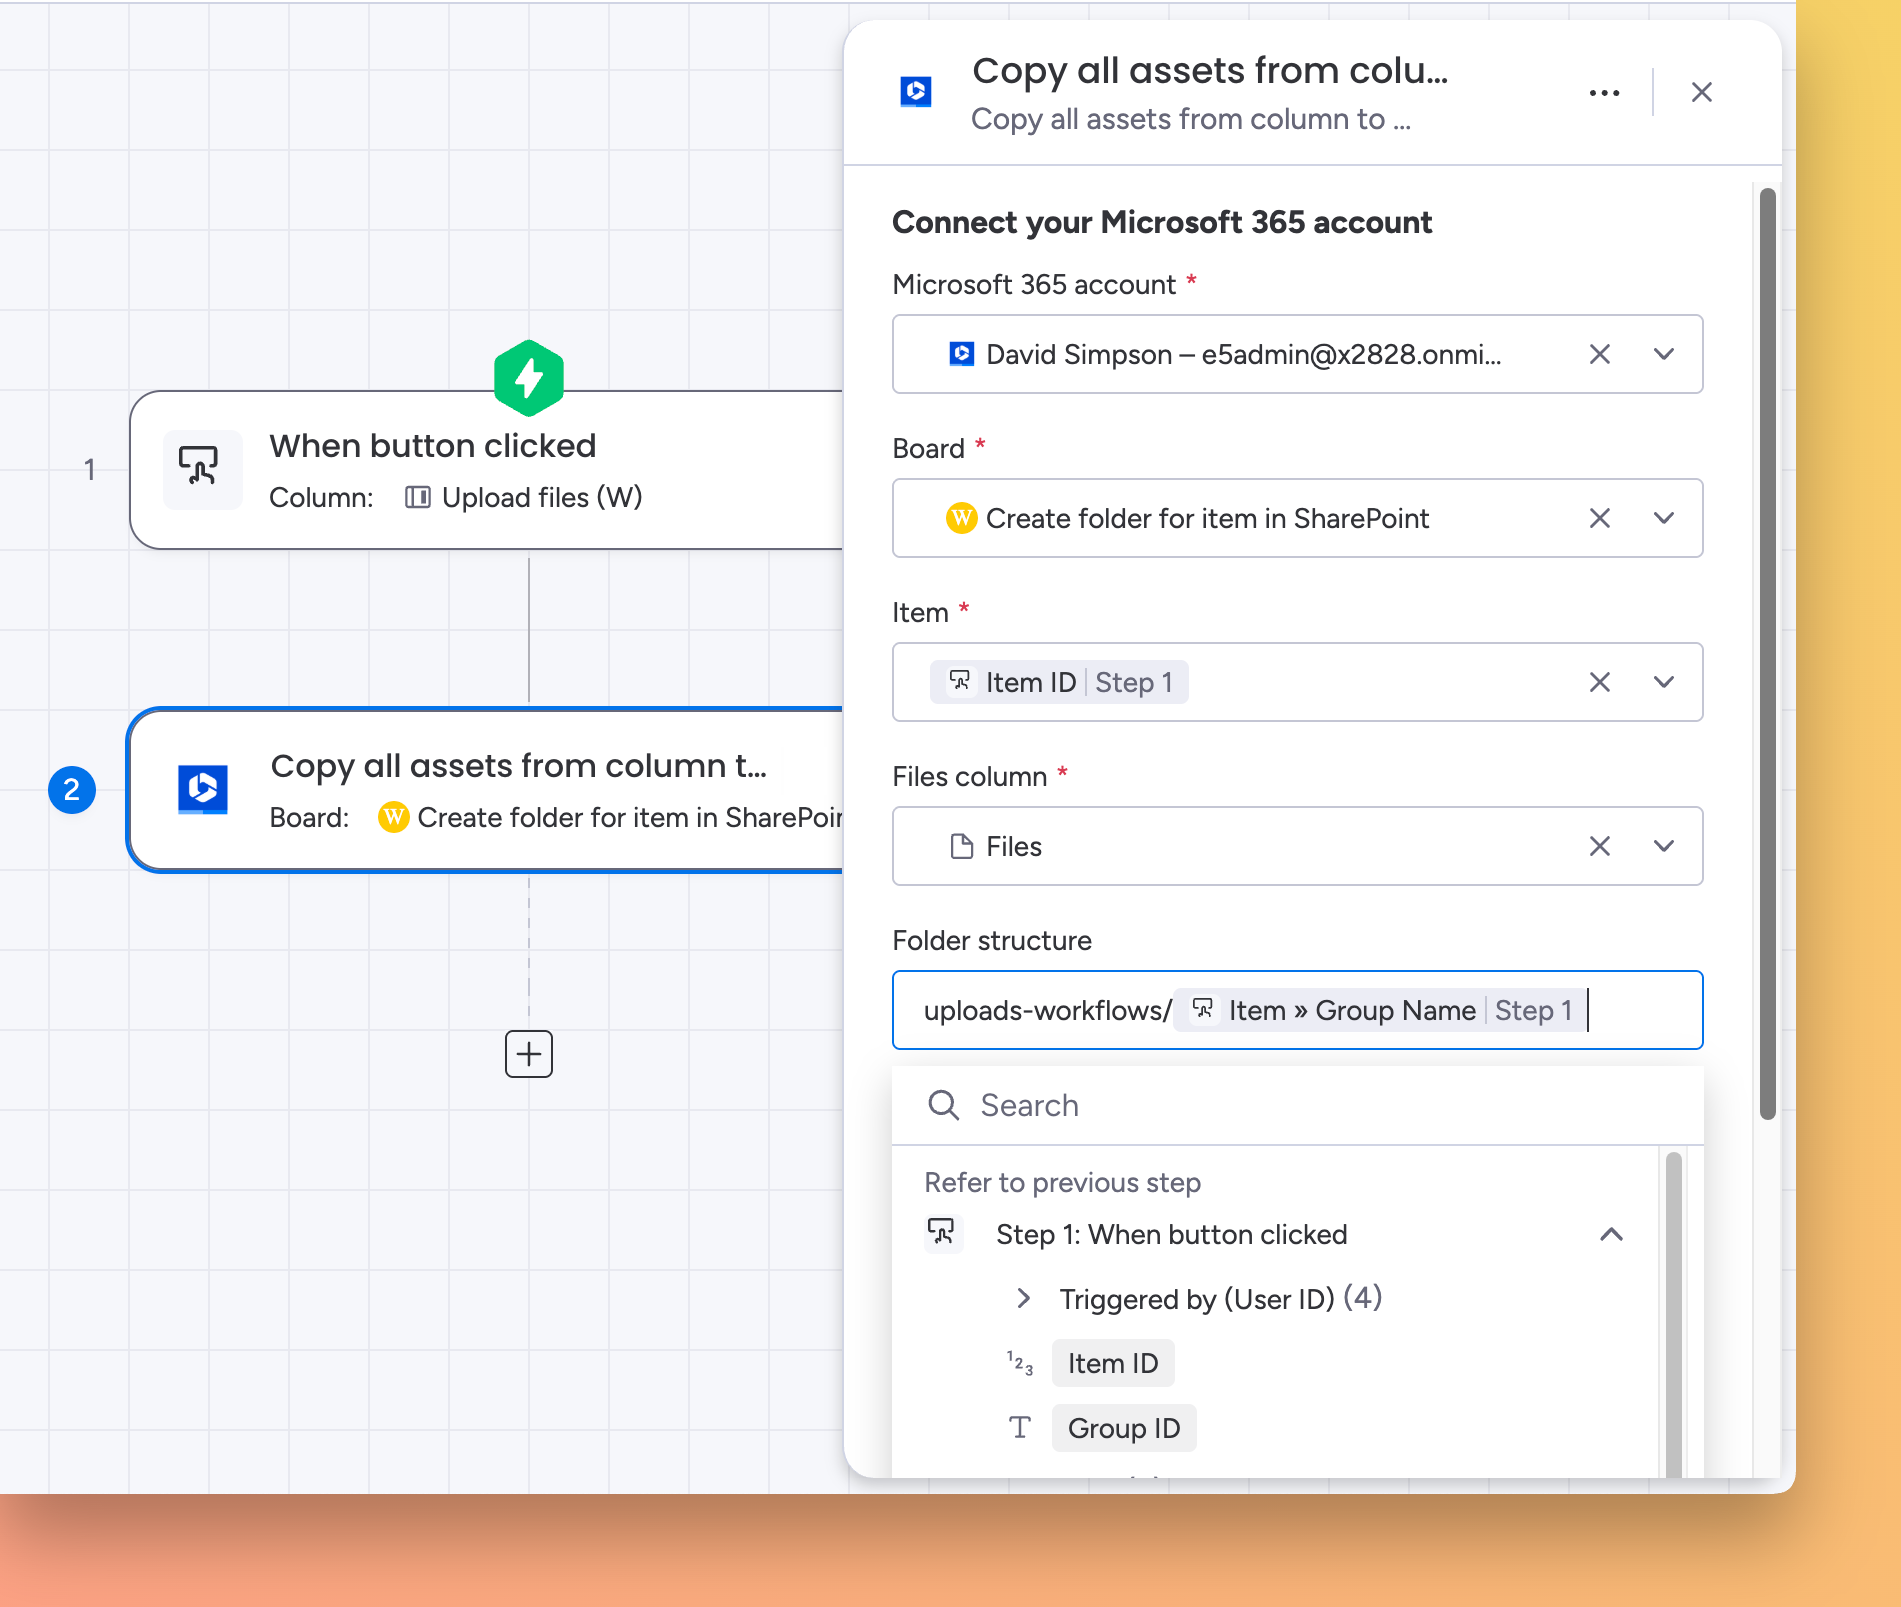The image size is (1901, 1607).
Task: Open the three-dots more options menu
Action: tap(1604, 93)
